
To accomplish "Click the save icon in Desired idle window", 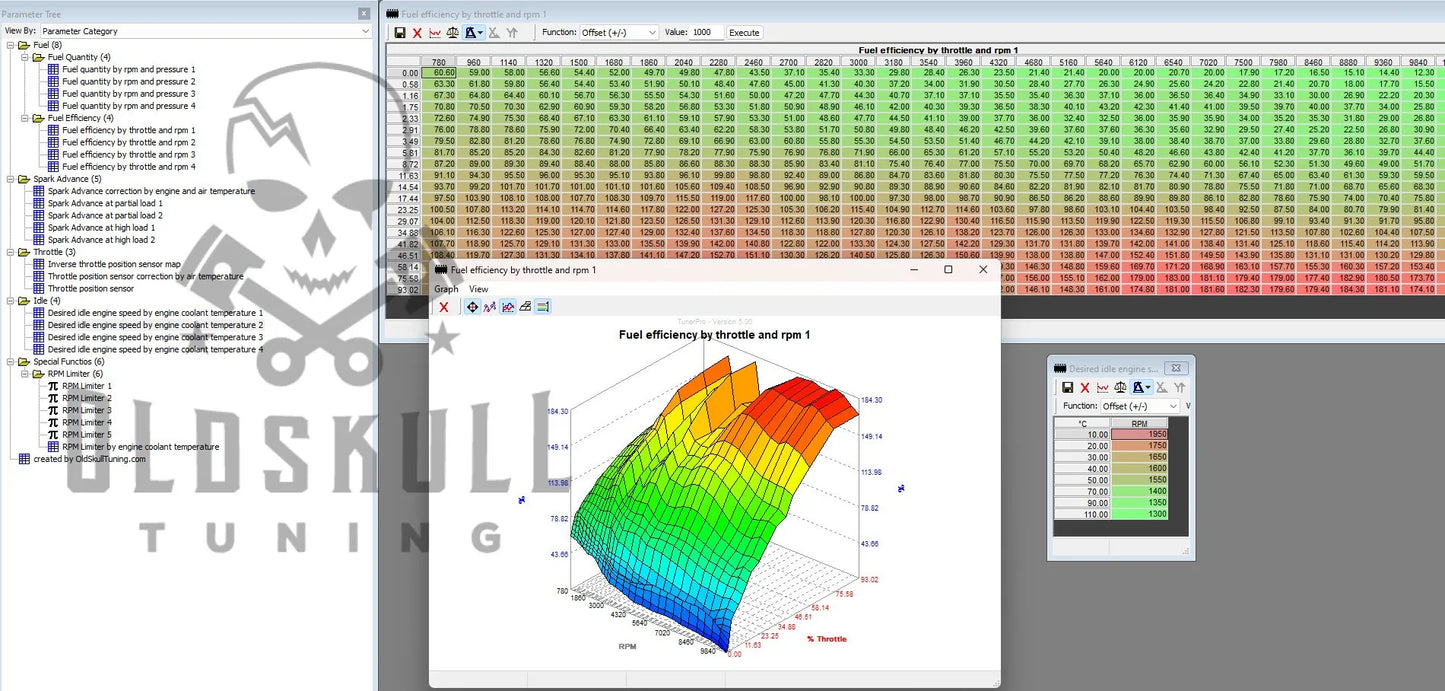I will [1067, 387].
